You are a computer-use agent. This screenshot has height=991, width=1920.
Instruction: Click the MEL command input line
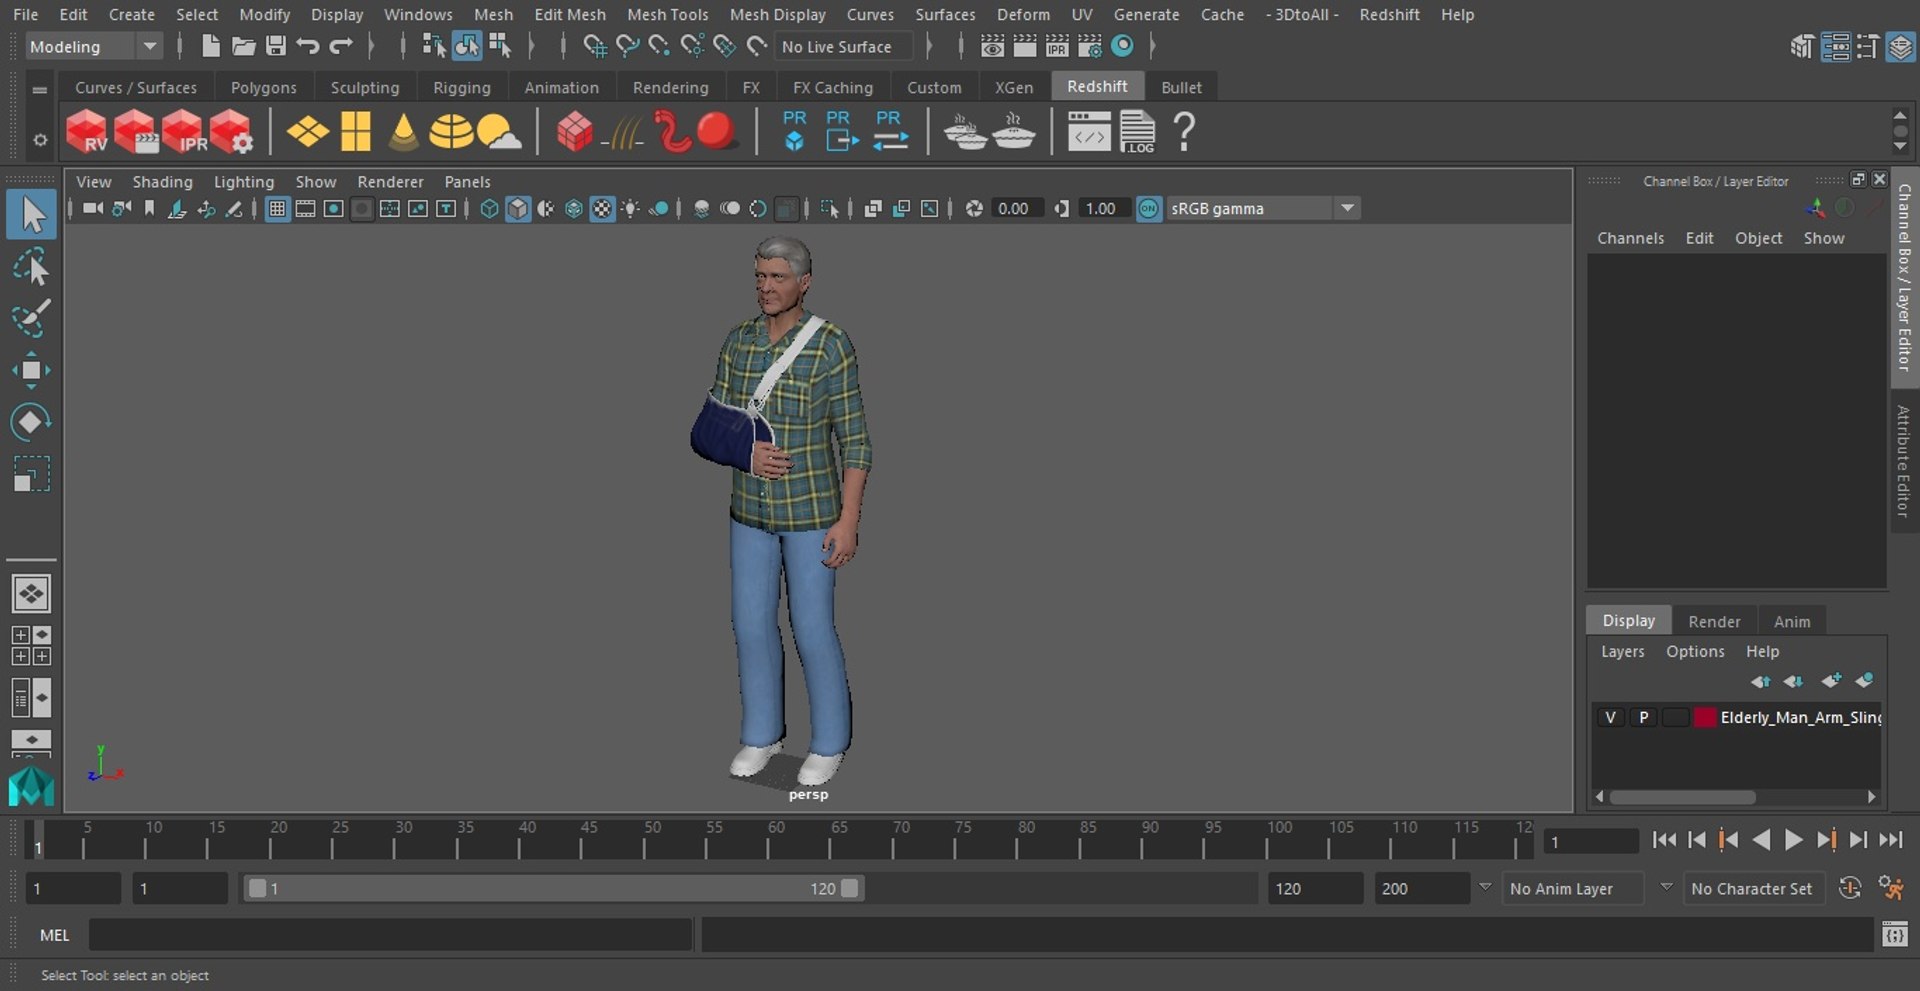point(390,935)
